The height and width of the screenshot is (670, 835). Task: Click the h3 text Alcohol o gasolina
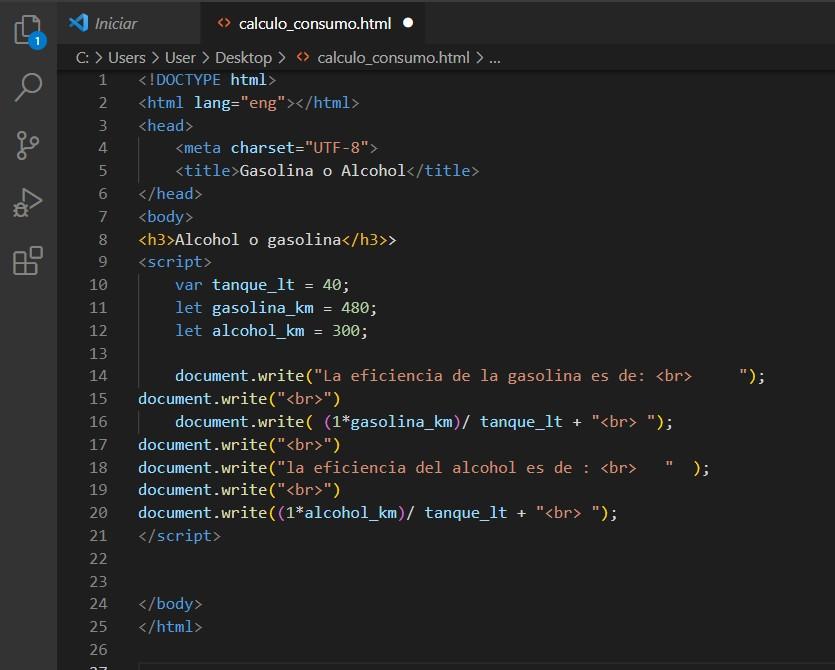(258, 240)
